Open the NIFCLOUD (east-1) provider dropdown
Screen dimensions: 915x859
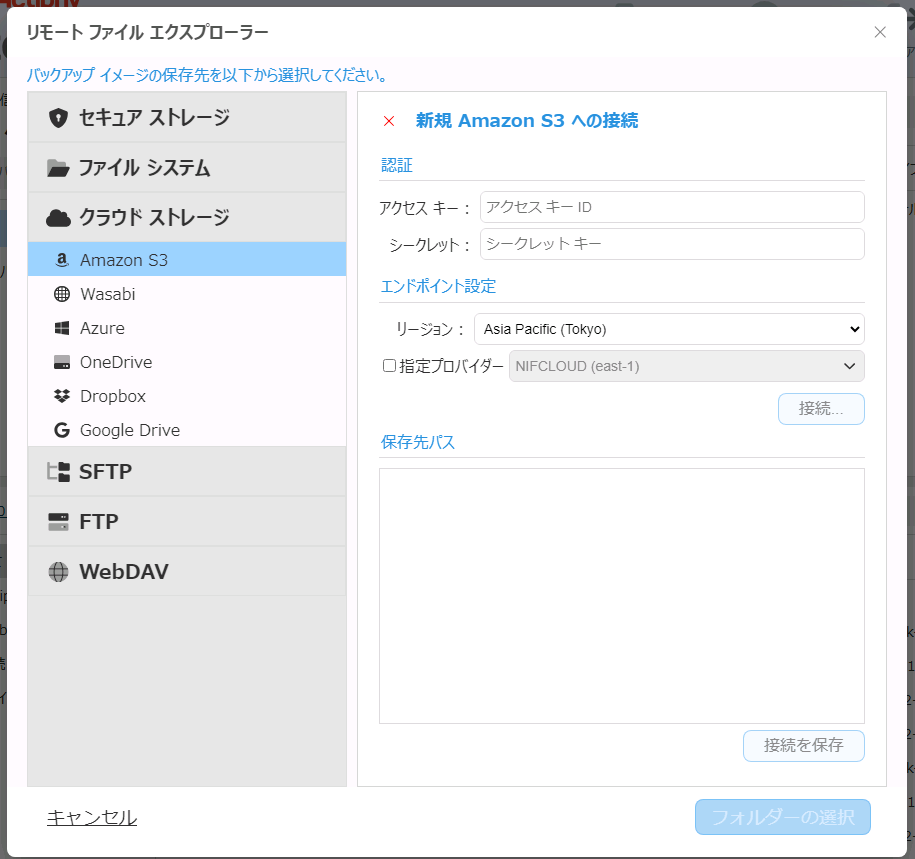pyautogui.click(x=686, y=366)
